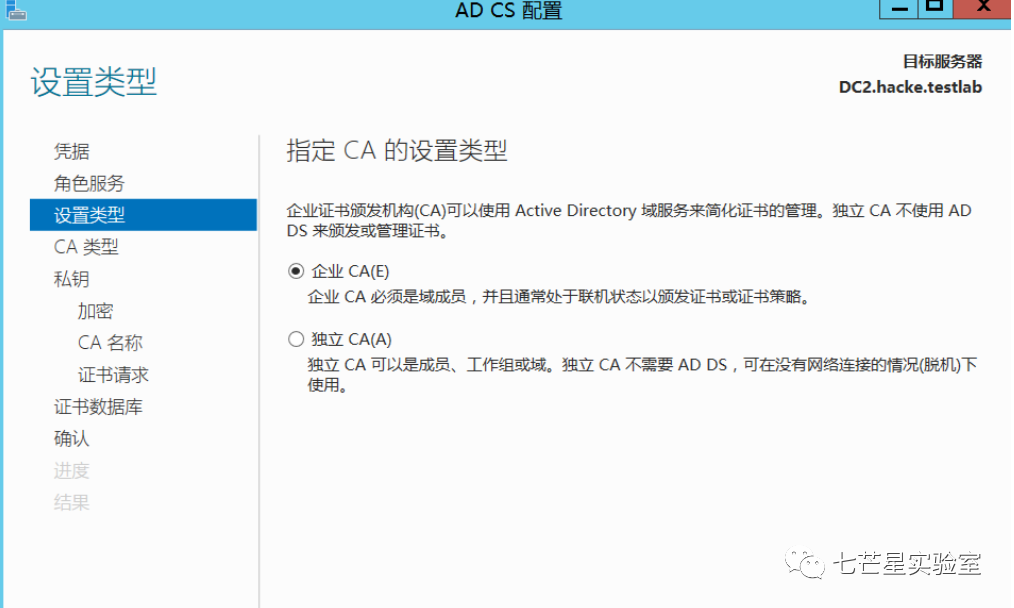
Task: Click the 目标服务器 label
Action: (x=942, y=61)
